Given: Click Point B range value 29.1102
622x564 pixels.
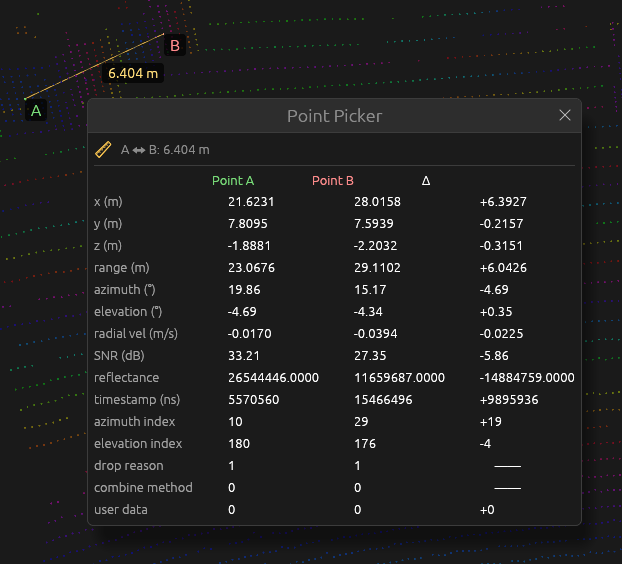Looking at the screenshot, I should tap(377, 268).
